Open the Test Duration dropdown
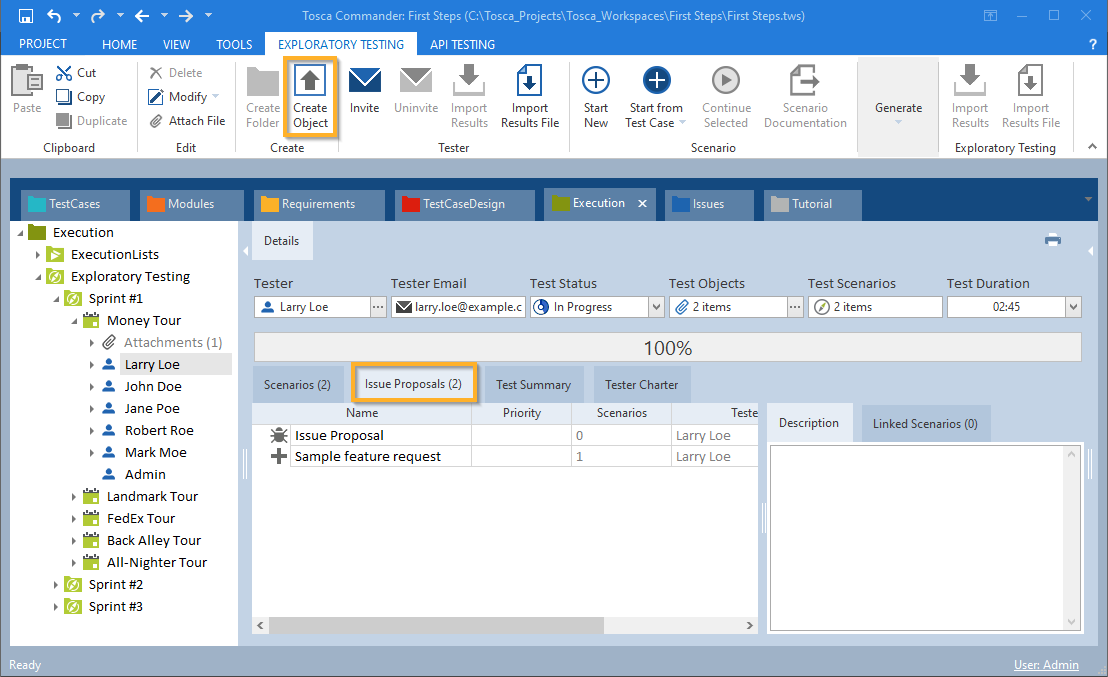This screenshot has height=677, width=1108. click(x=1073, y=307)
